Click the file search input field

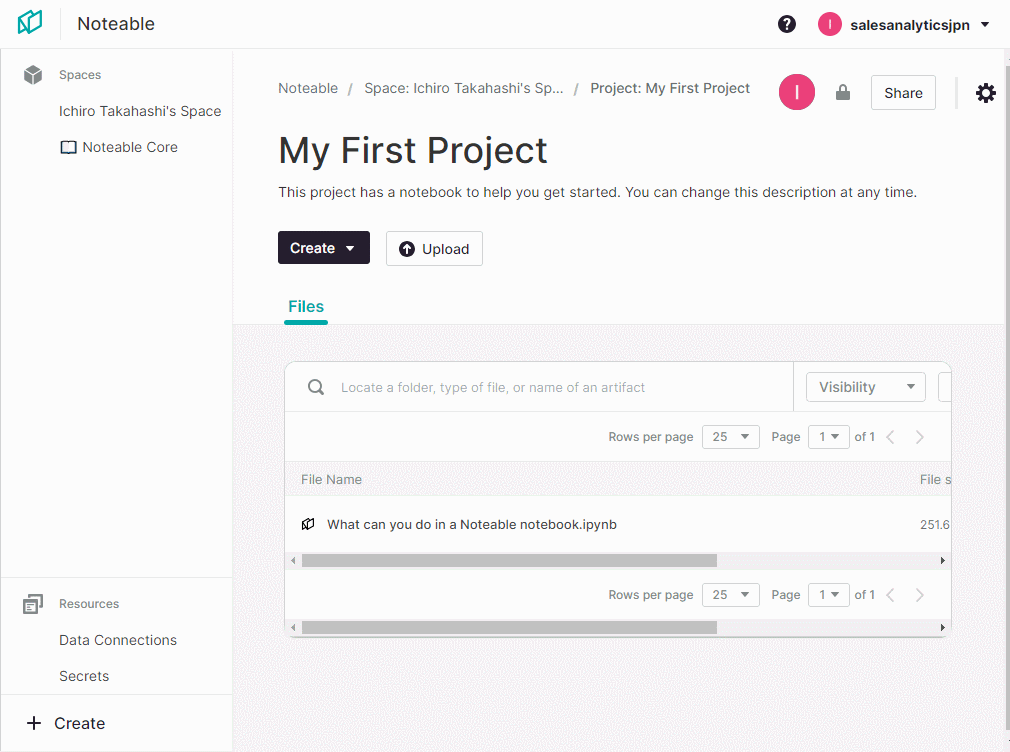point(560,387)
